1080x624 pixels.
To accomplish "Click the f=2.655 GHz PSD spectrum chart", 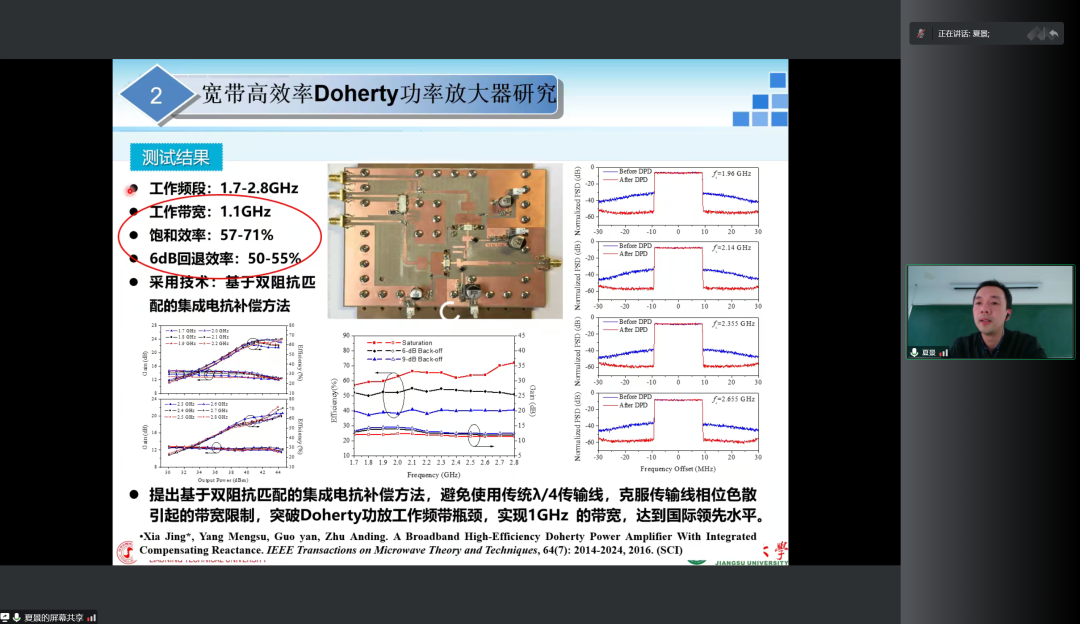I will [x=675, y=427].
